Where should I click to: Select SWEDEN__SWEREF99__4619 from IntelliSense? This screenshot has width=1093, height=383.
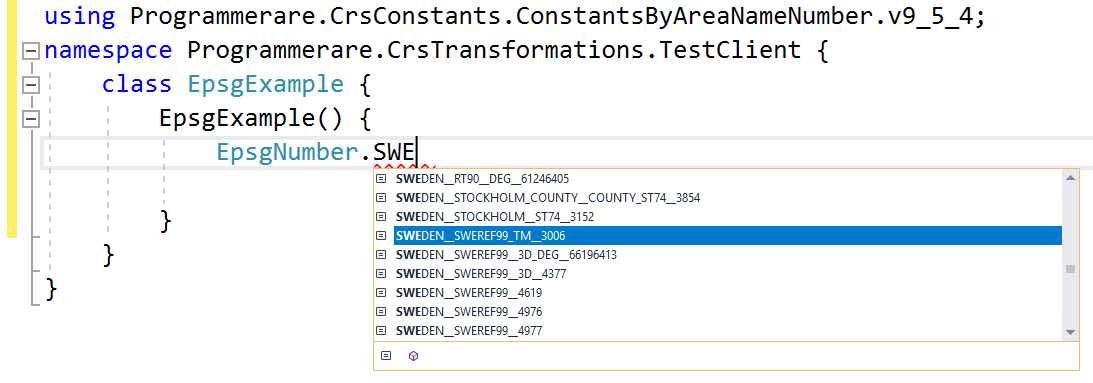[717, 292]
